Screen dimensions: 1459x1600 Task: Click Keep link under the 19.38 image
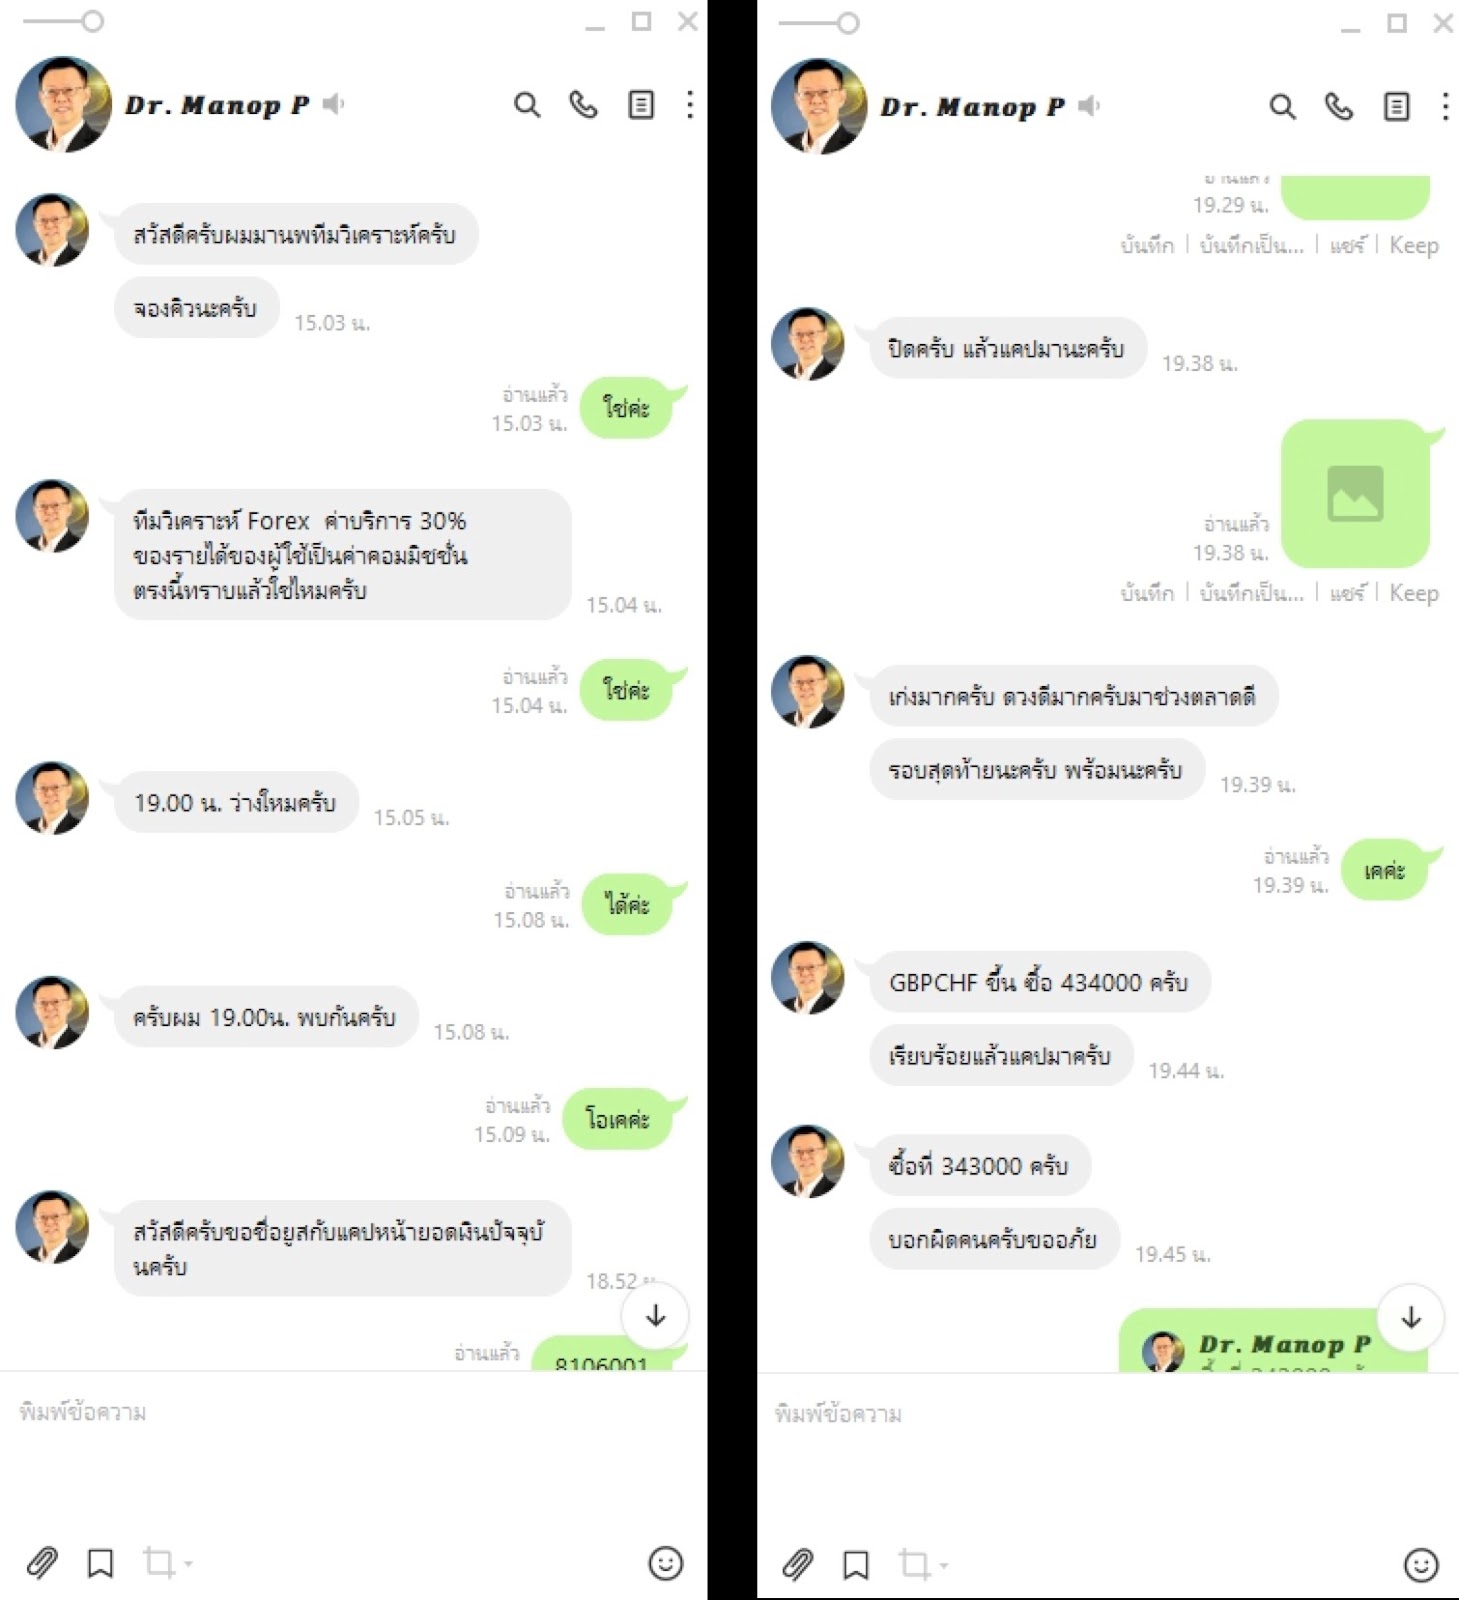pyautogui.click(x=1414, y=593)
